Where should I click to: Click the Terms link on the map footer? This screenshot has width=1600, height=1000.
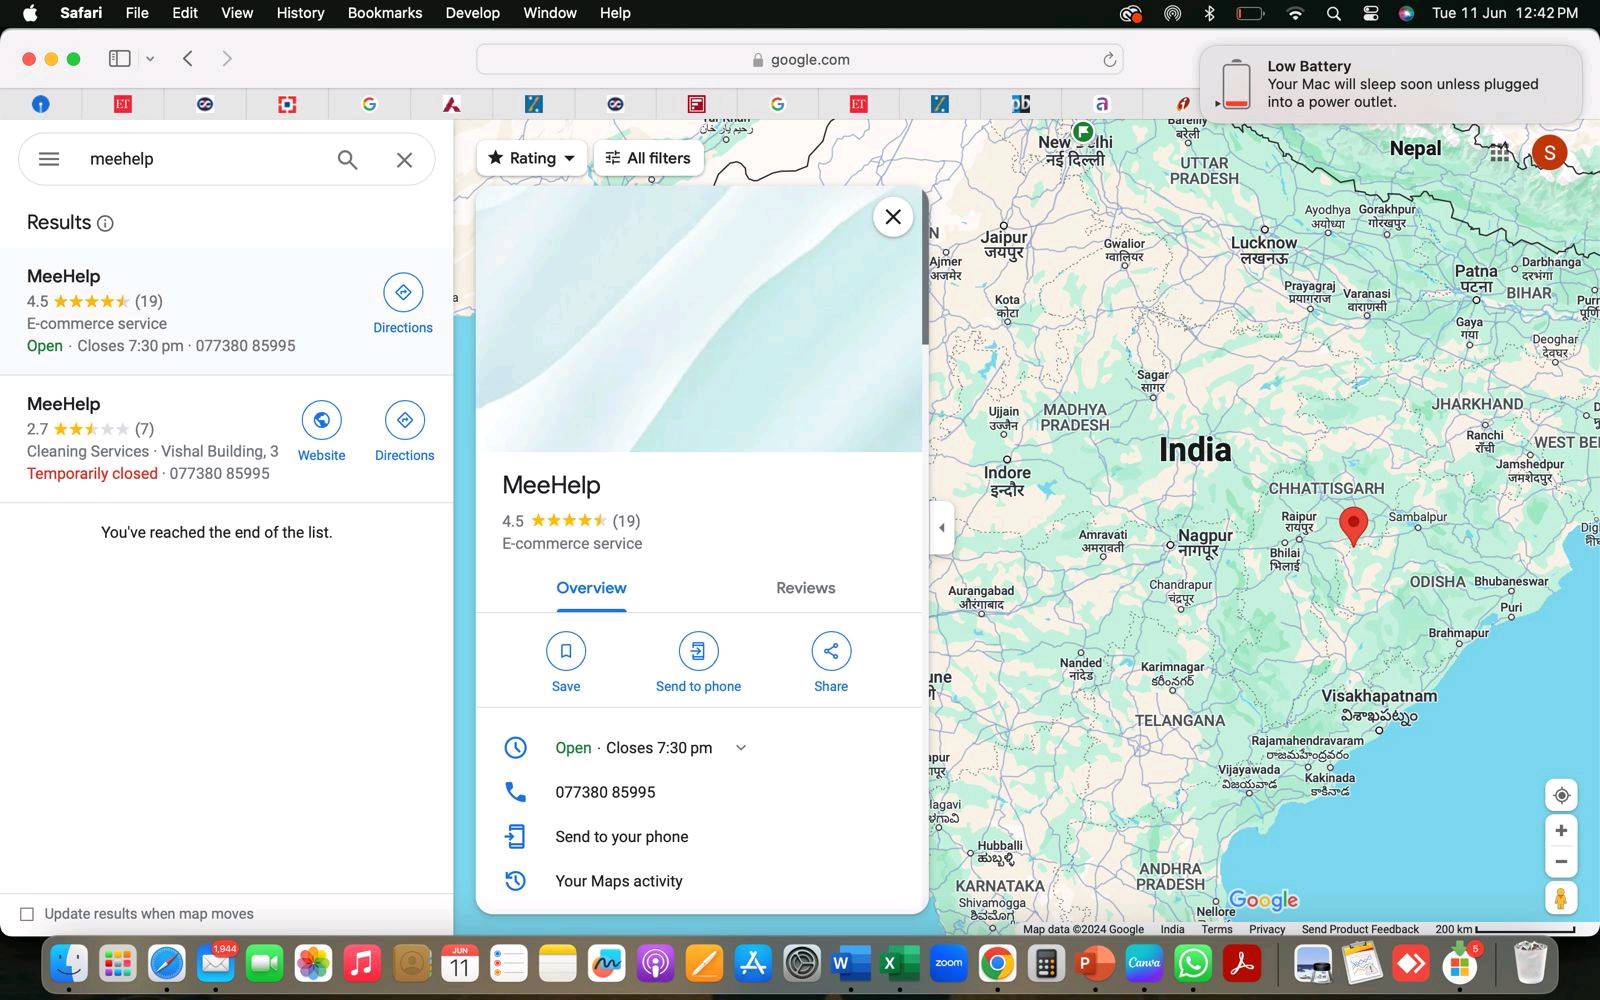pos(1216,929)
